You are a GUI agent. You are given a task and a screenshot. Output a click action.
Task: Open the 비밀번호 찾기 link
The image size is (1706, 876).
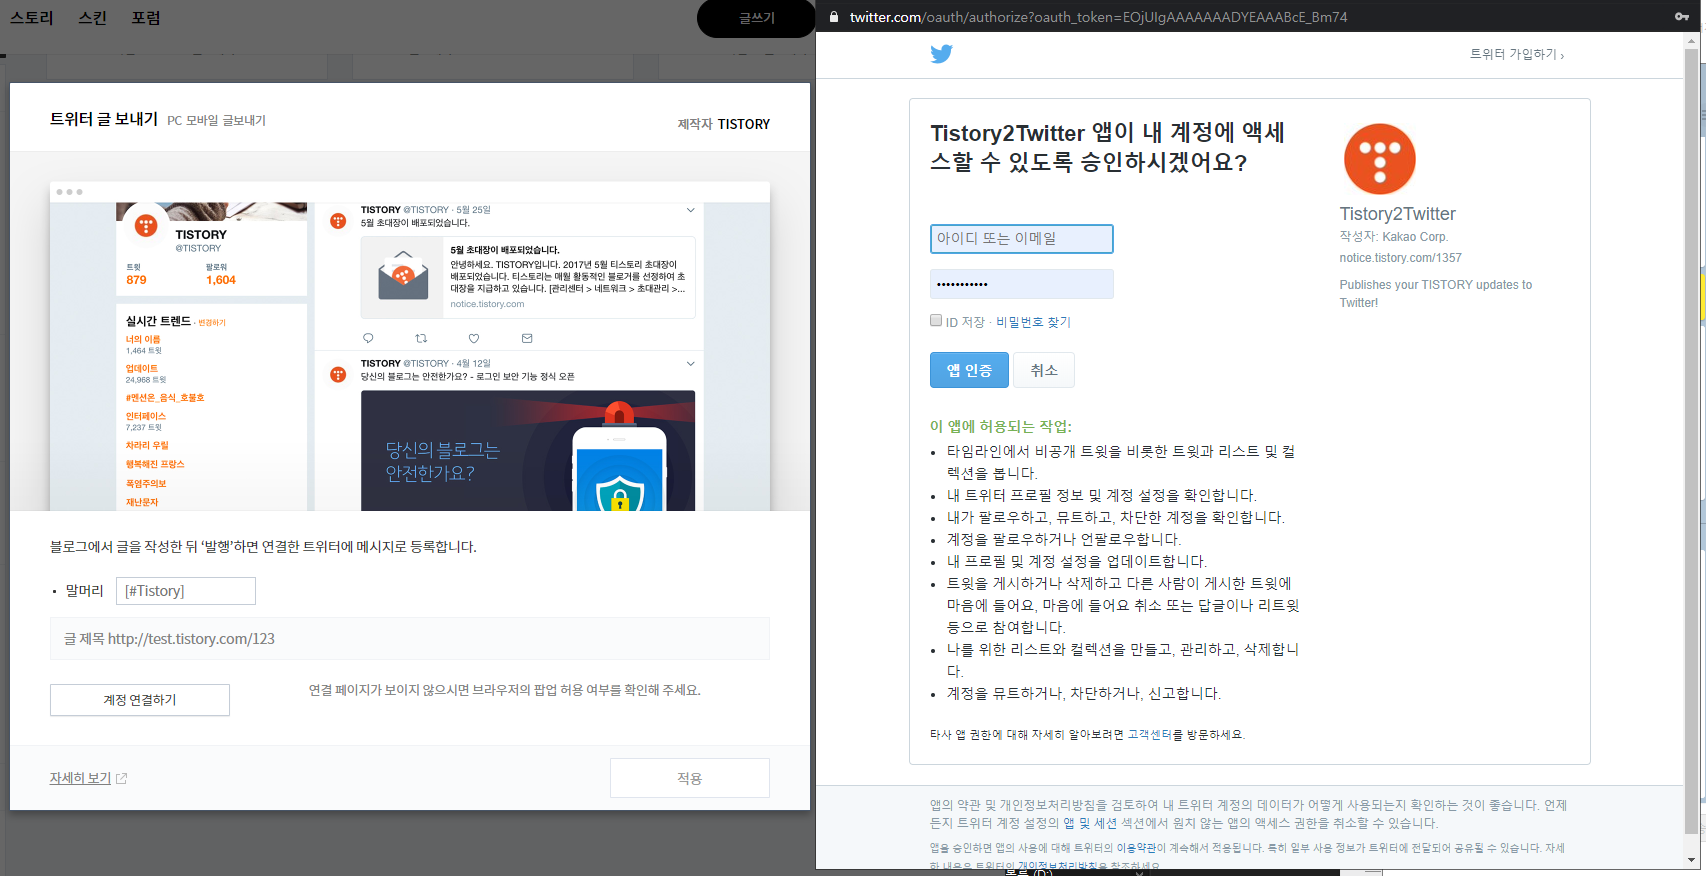point(1033,322)
